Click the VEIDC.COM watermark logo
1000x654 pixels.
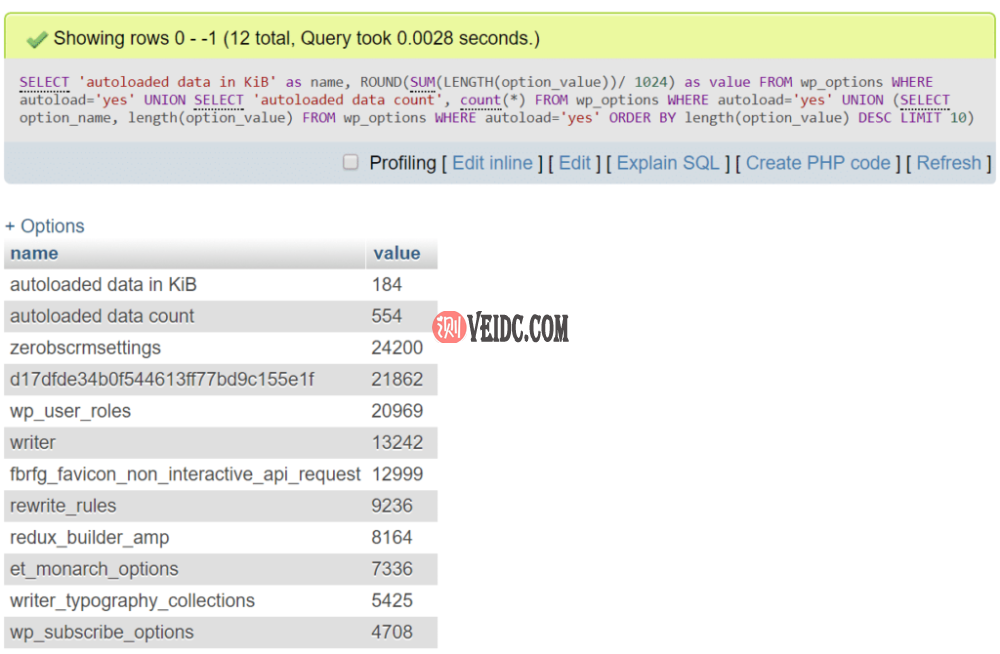501,327
